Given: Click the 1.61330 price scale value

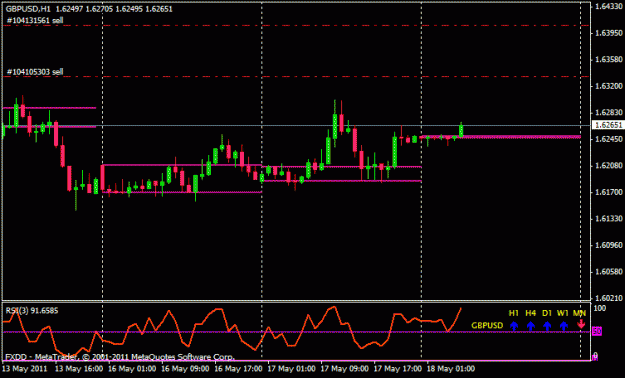Looking at the screenshot, I should coord(609,219).
